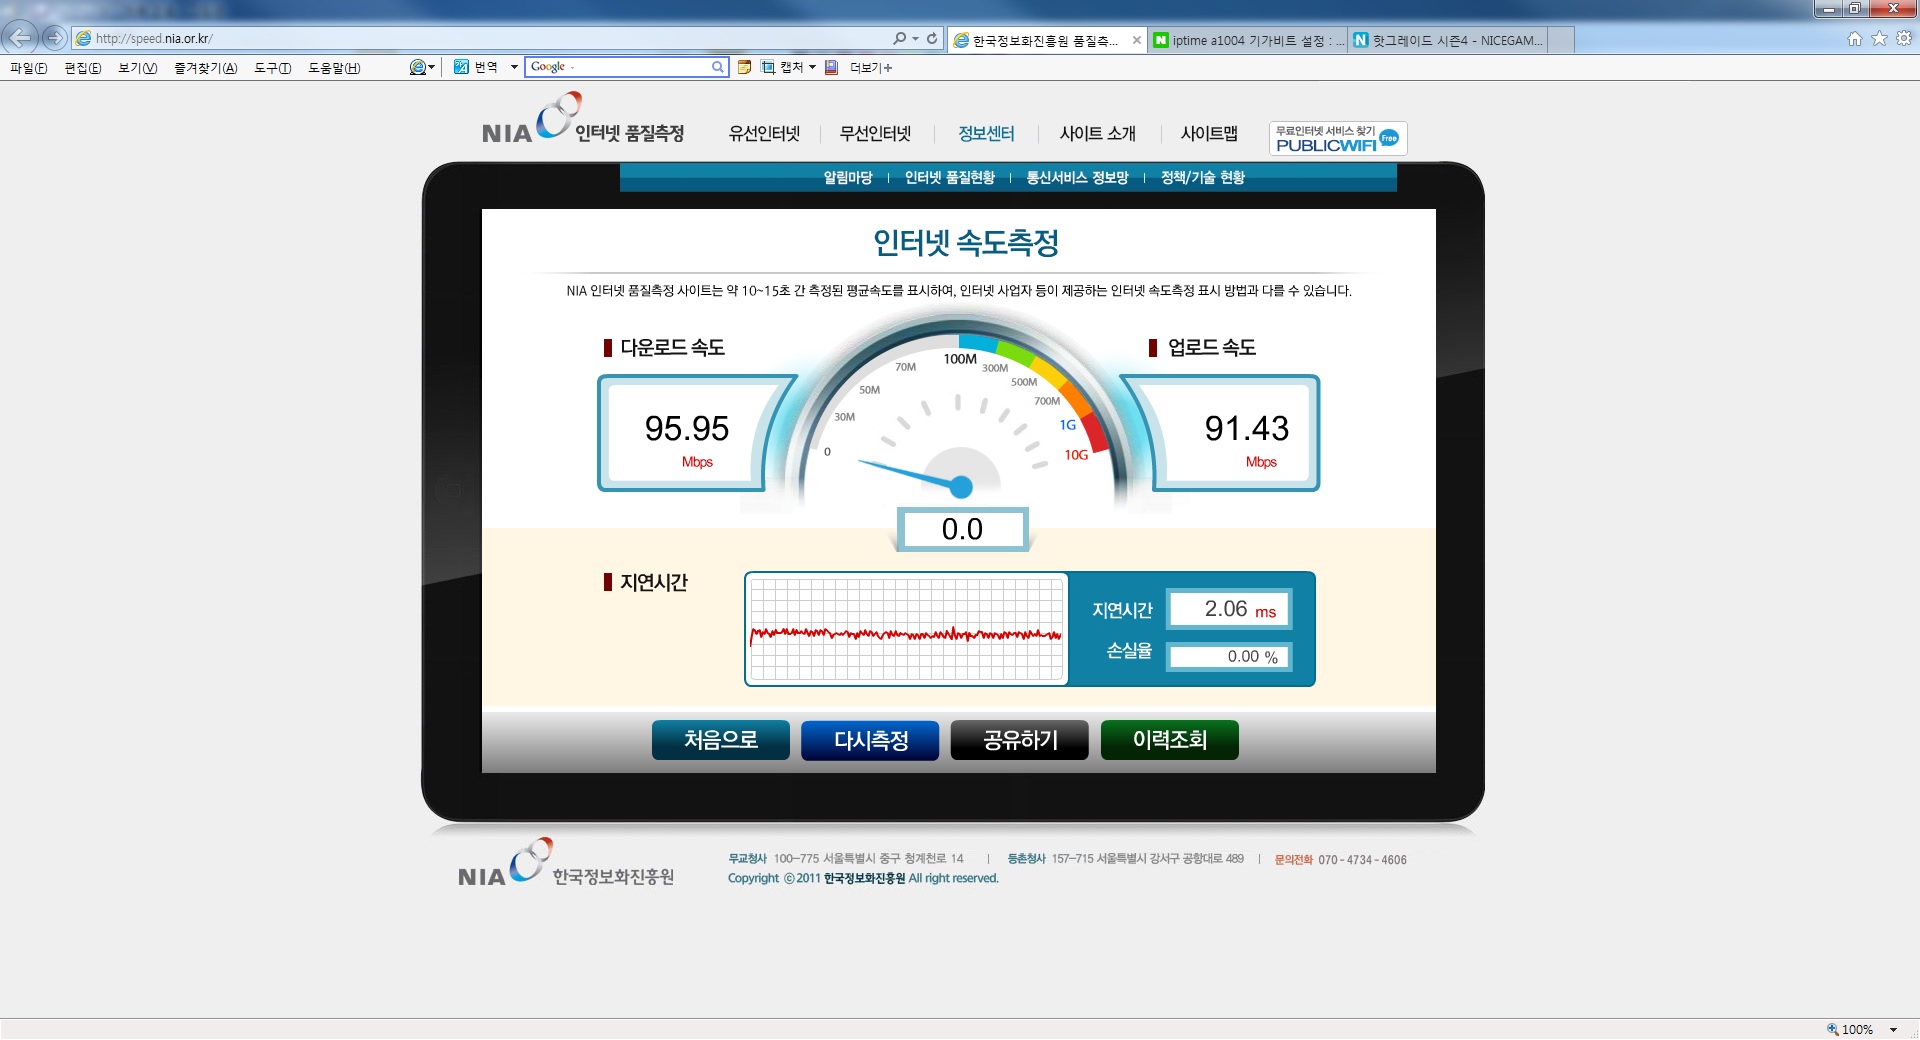Click the speedometer gauge needle hub

(961, 487)
